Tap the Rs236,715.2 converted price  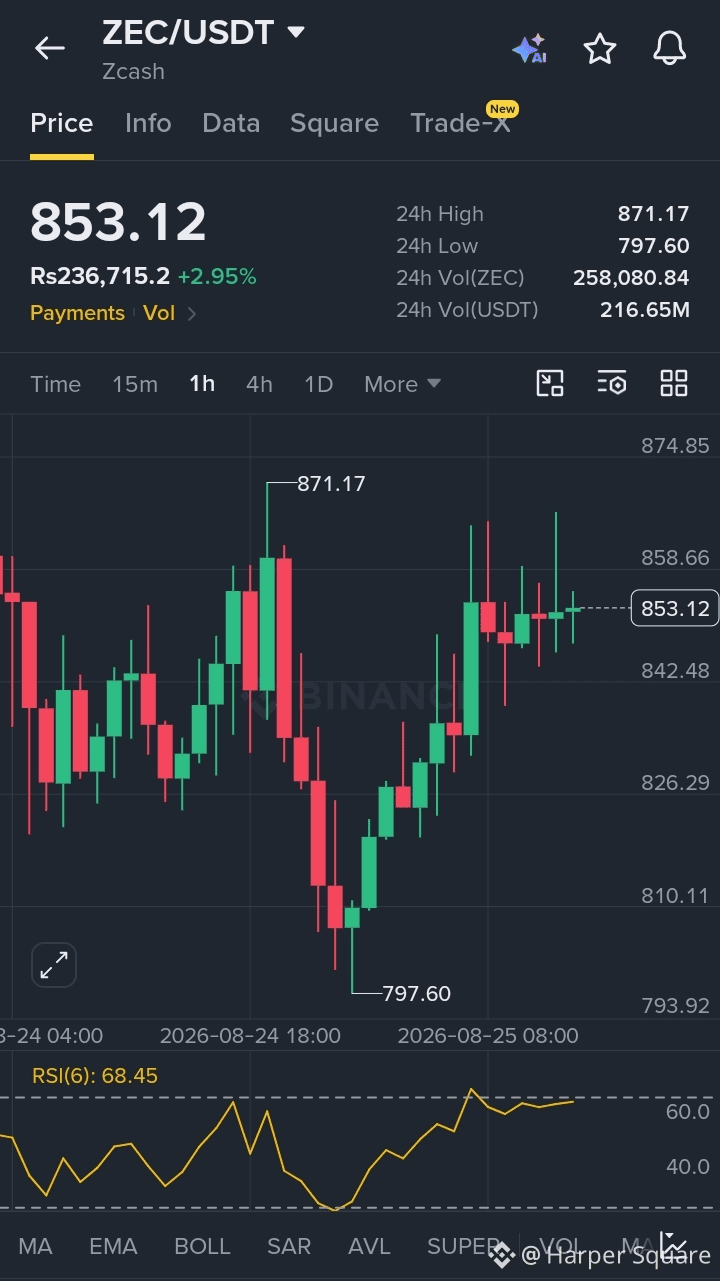(100, 277)
